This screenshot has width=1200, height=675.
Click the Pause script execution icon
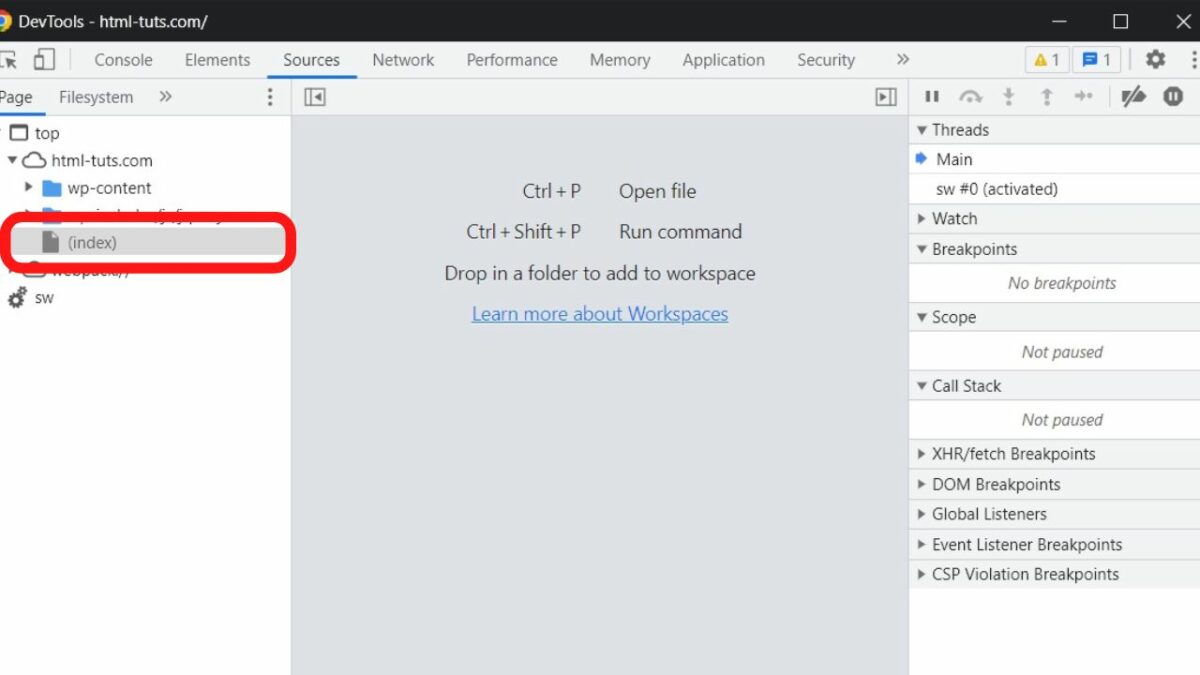(932, 97)
